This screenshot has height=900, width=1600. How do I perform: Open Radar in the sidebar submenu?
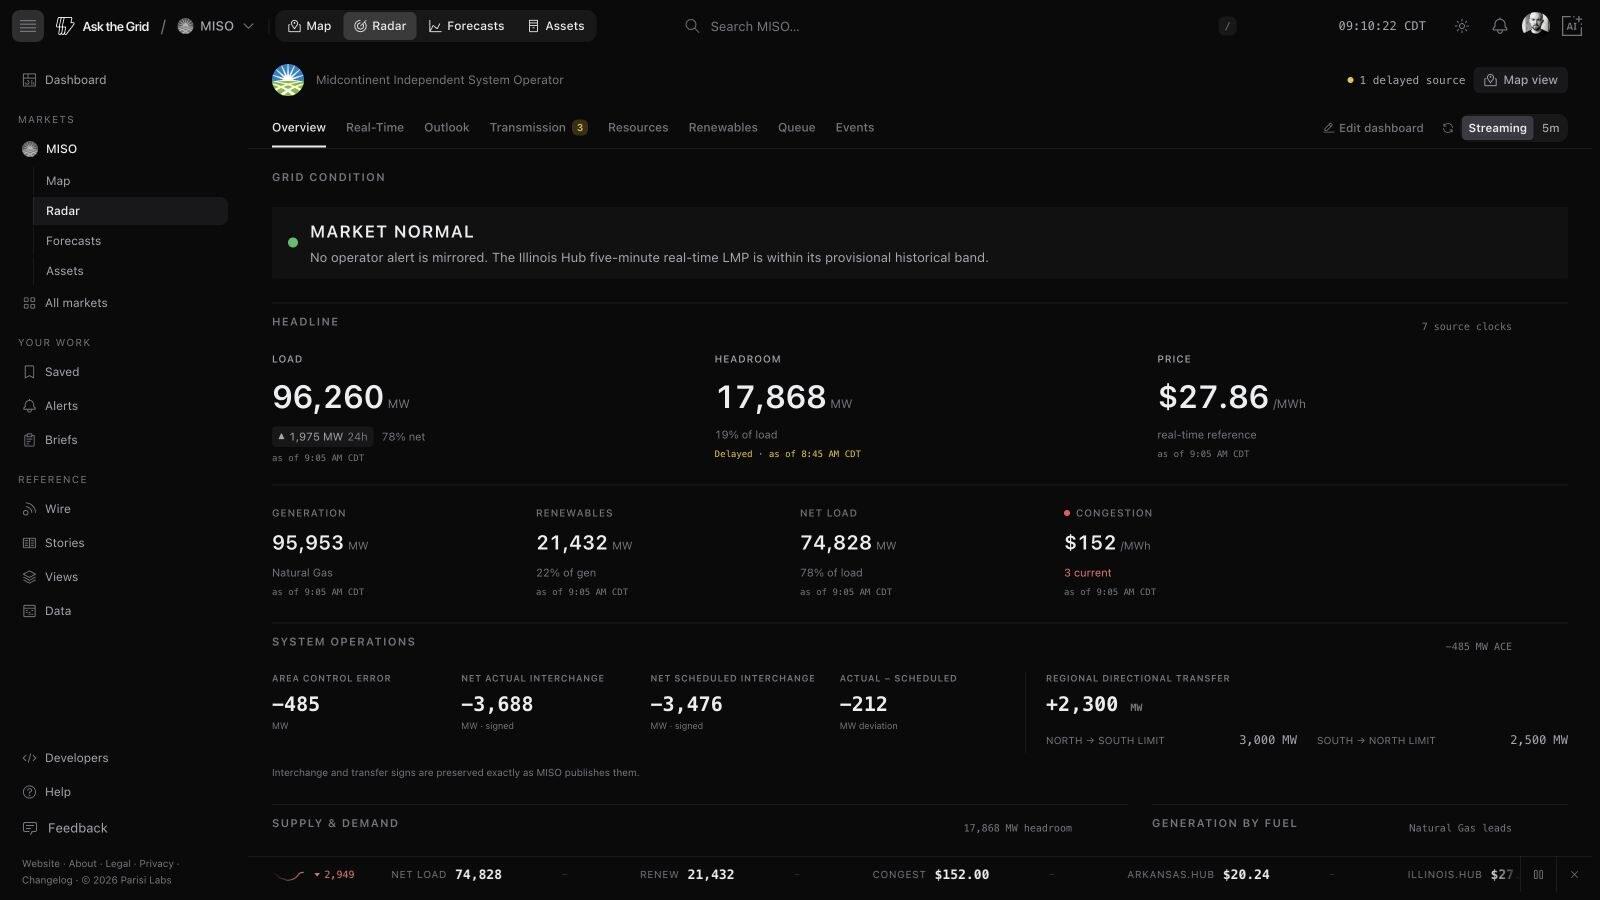tap(130, 211)
